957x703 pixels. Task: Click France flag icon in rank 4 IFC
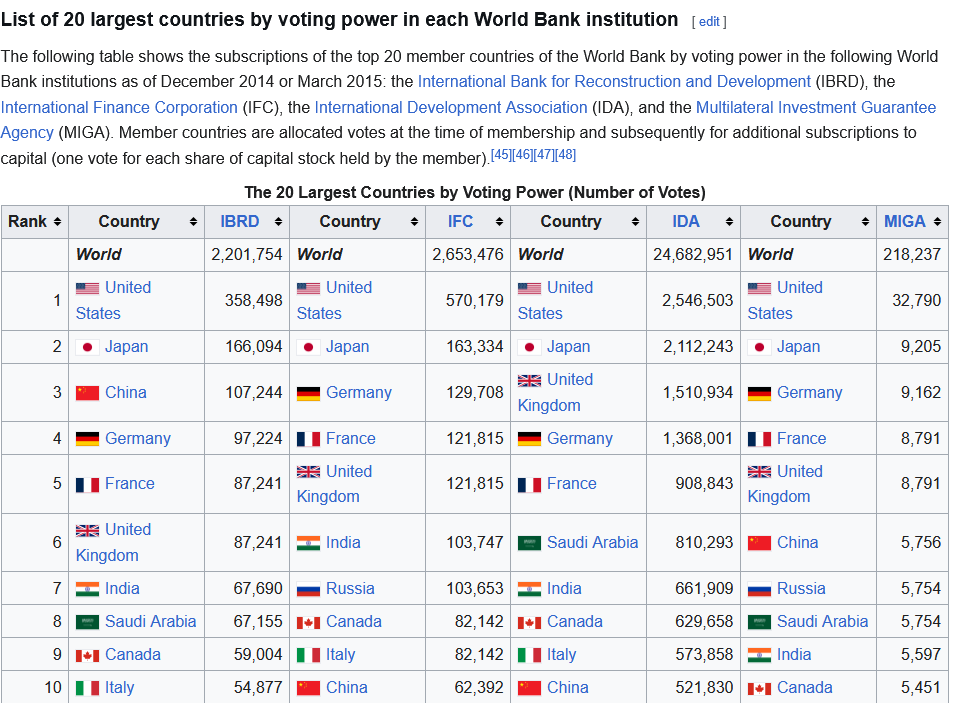(x=308, y=439)
